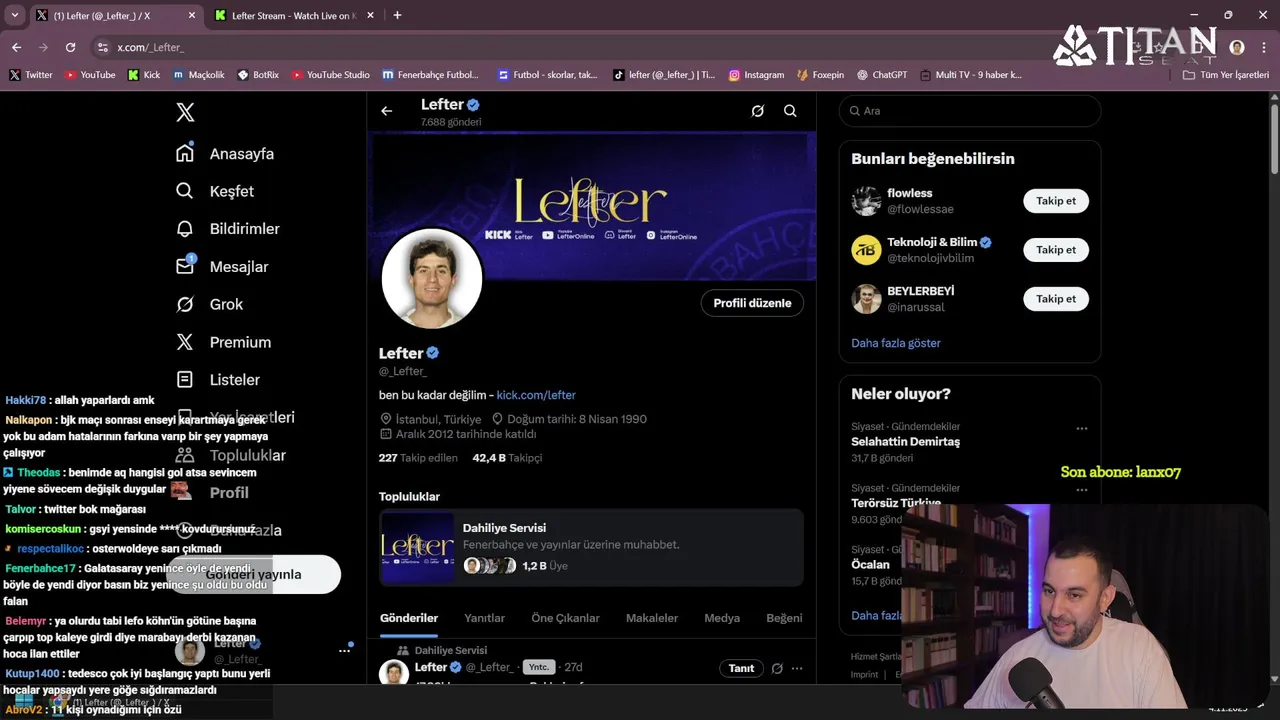This screenshot has width=1280, height=720.
Task: Open Kick bookmark
Action: tap(144, 75)
